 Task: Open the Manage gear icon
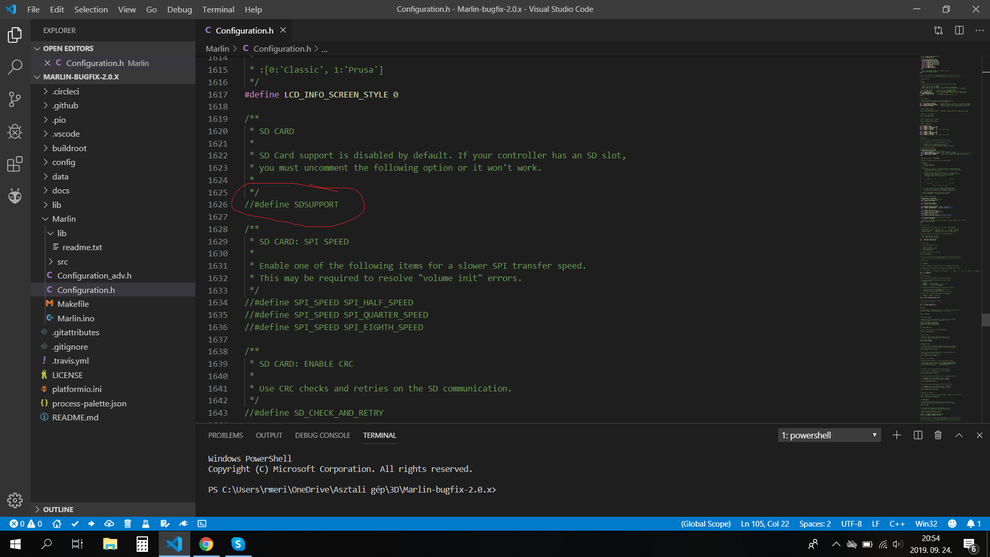coord(15,500)
